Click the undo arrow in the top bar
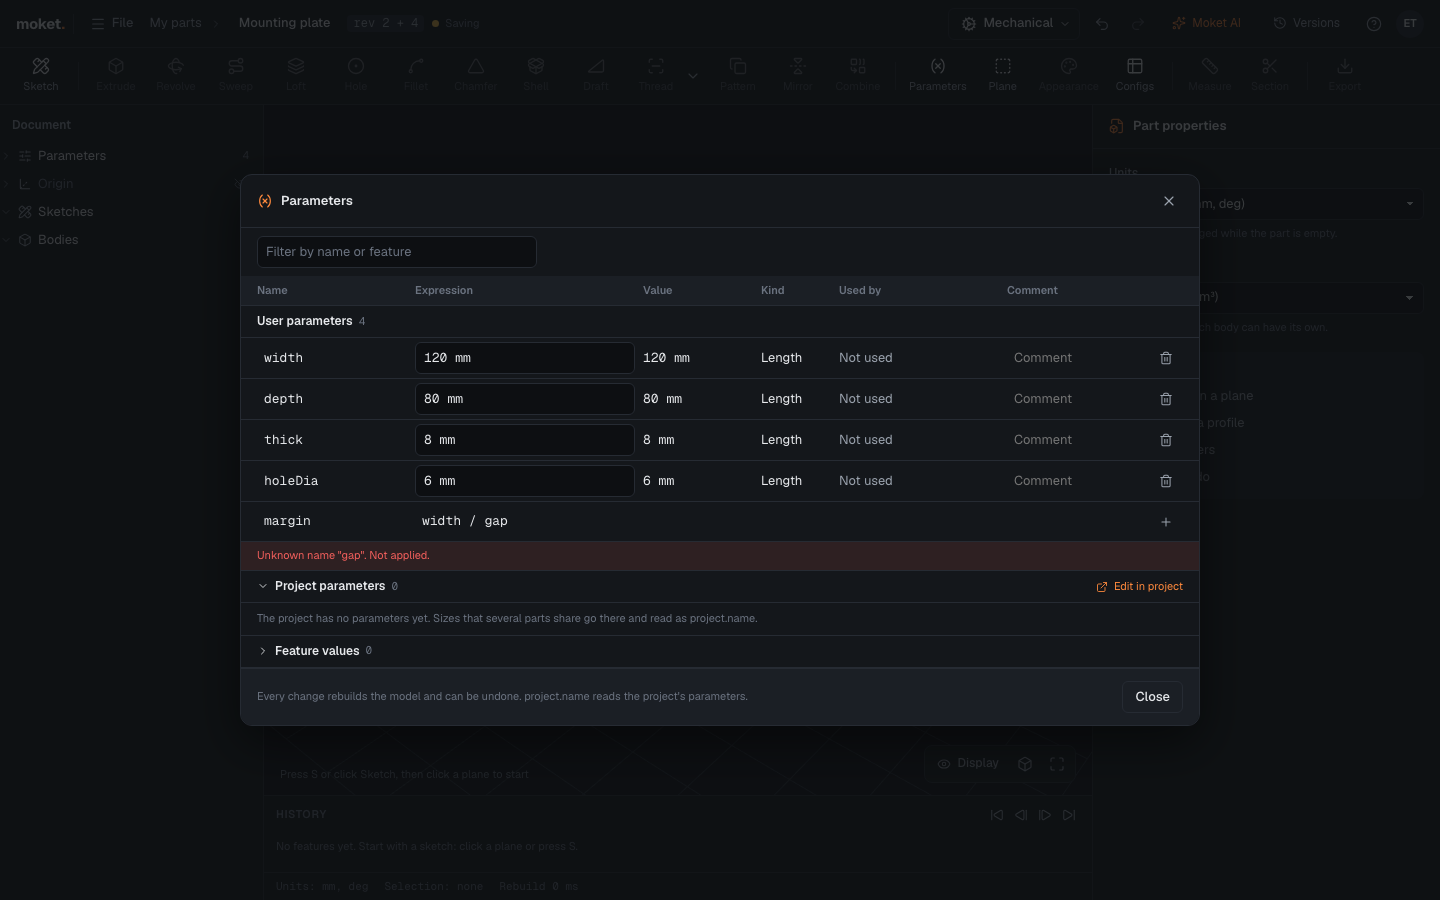 tap(1102, 23)
